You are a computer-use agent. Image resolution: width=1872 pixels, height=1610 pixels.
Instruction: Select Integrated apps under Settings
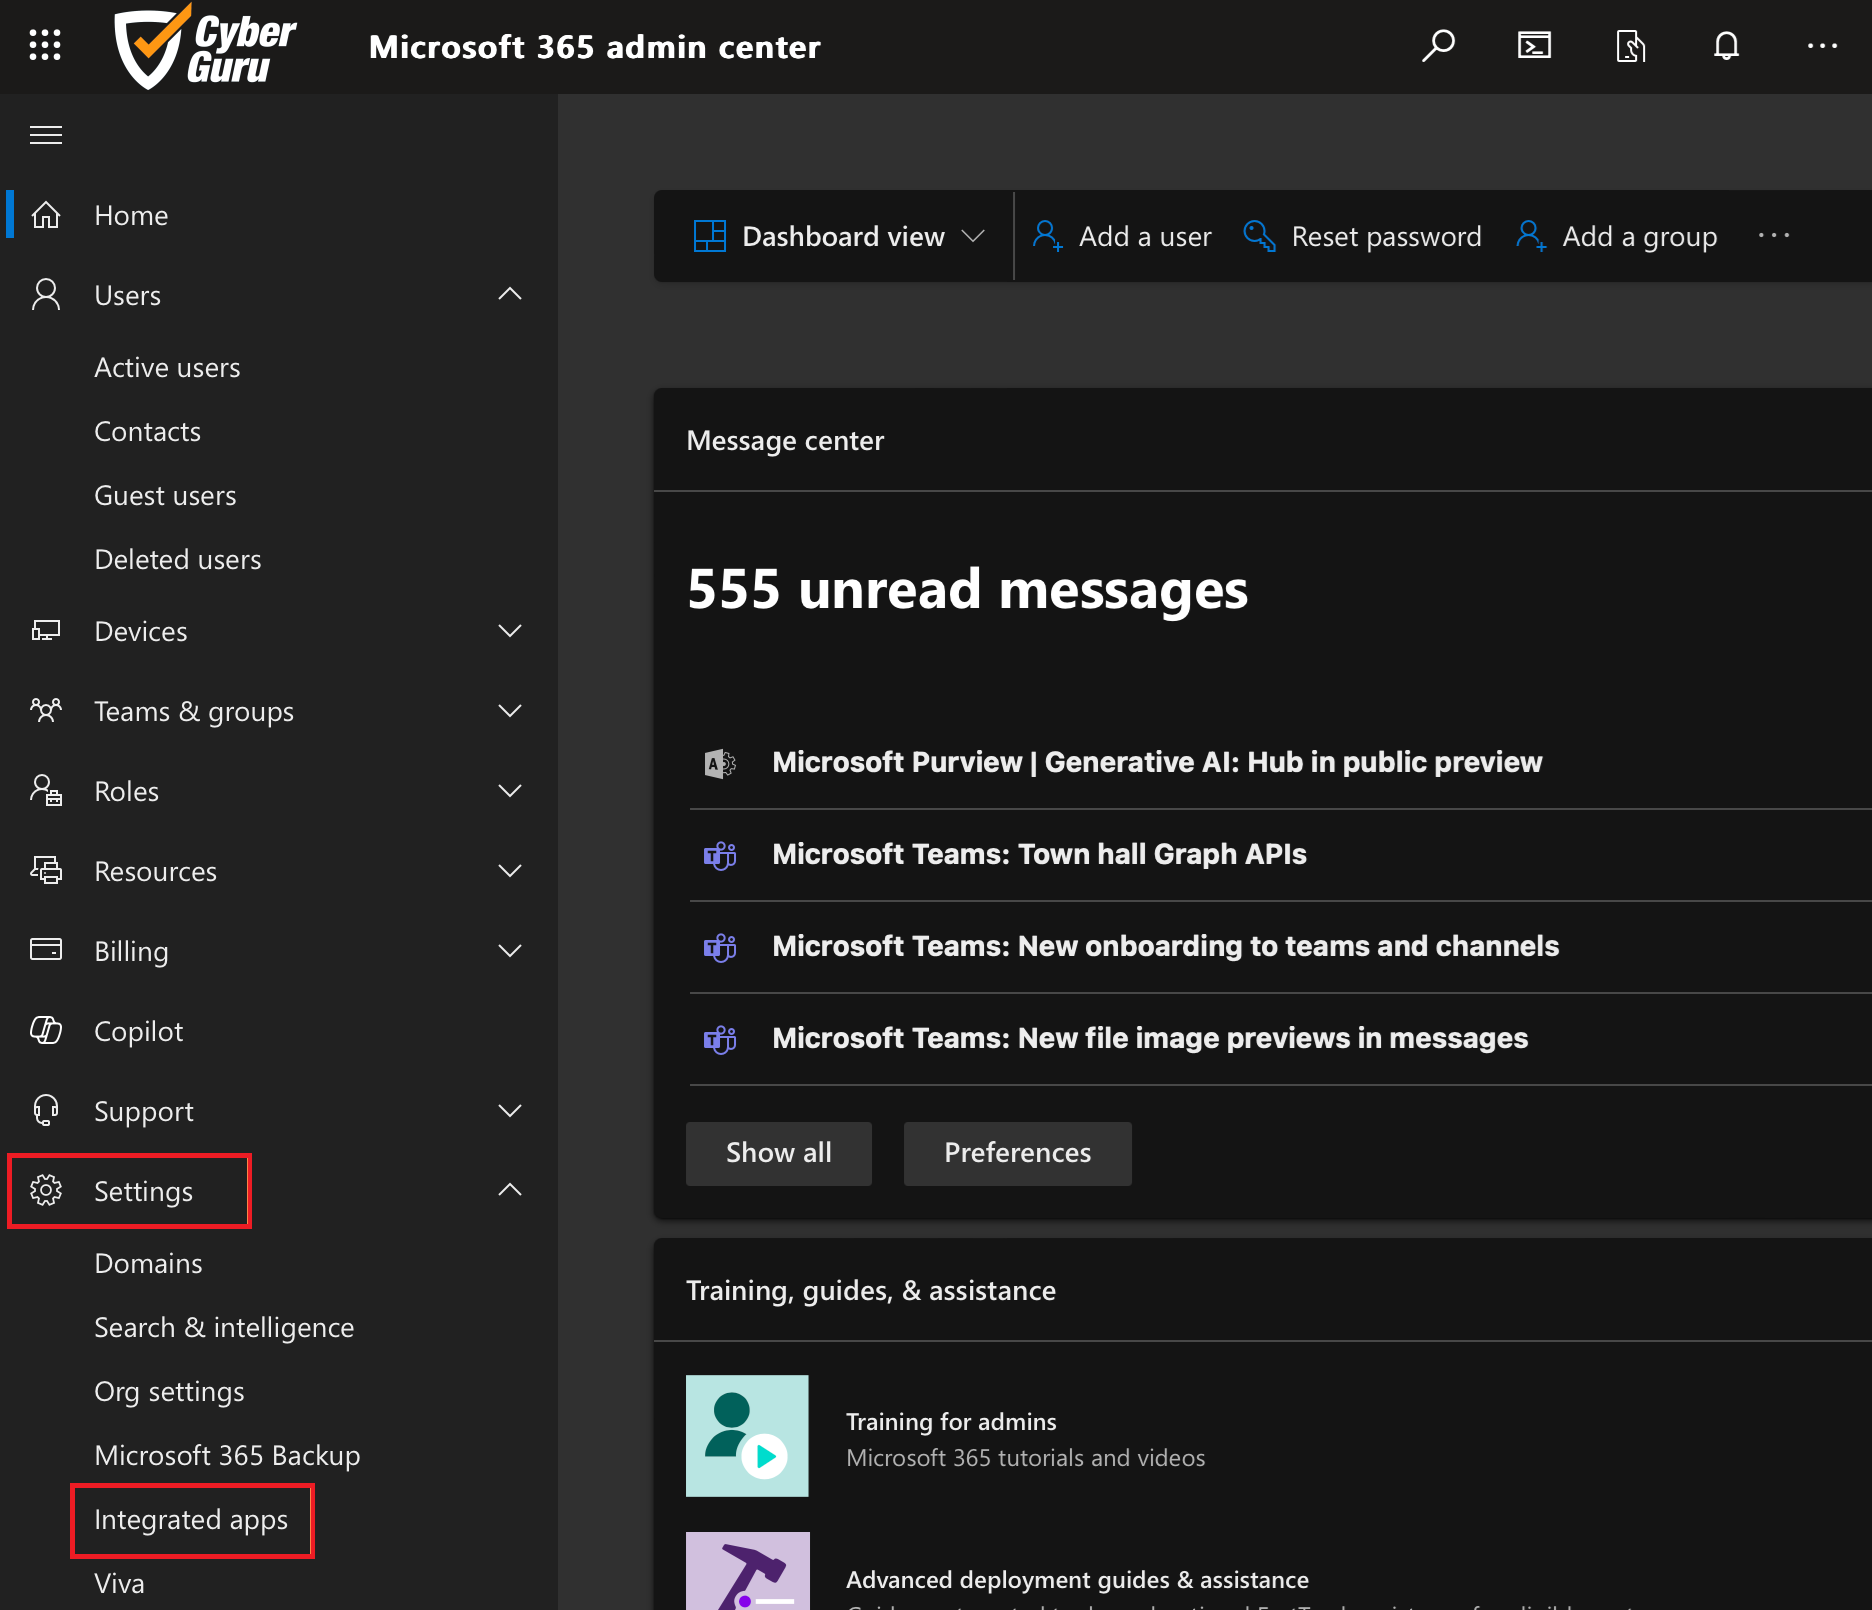189,1519
